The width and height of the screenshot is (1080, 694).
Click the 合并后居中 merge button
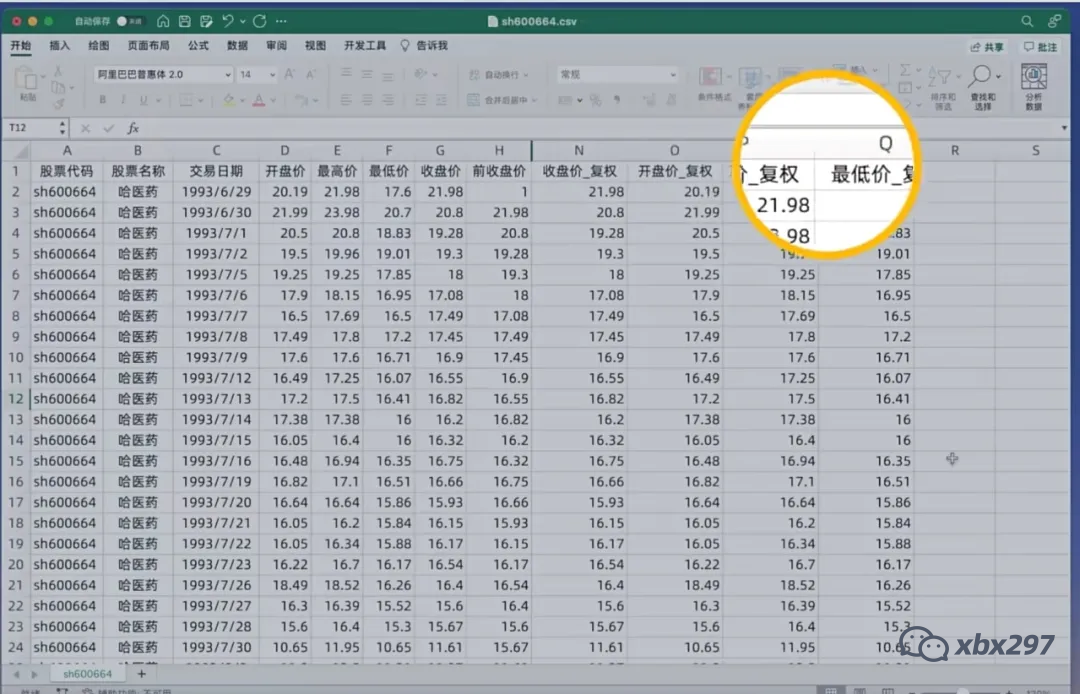(x=501, y=100)
